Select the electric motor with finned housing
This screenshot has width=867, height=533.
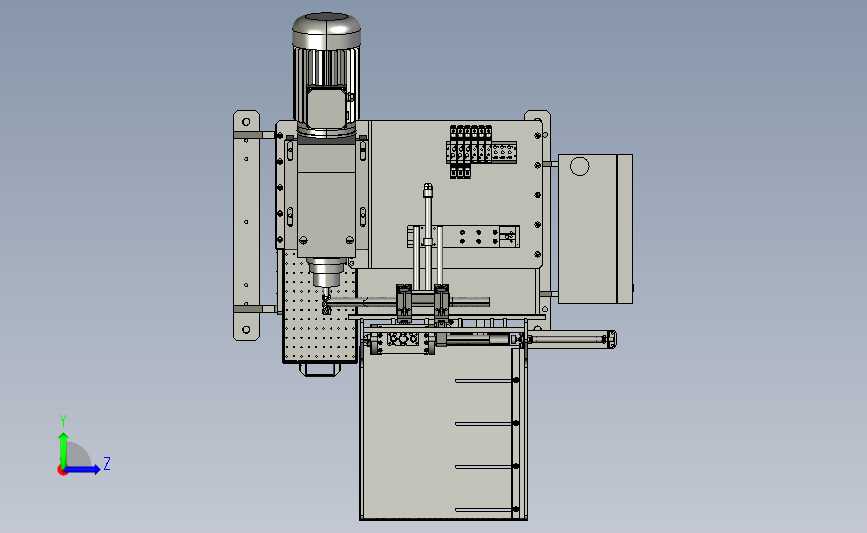coord(326,75)
